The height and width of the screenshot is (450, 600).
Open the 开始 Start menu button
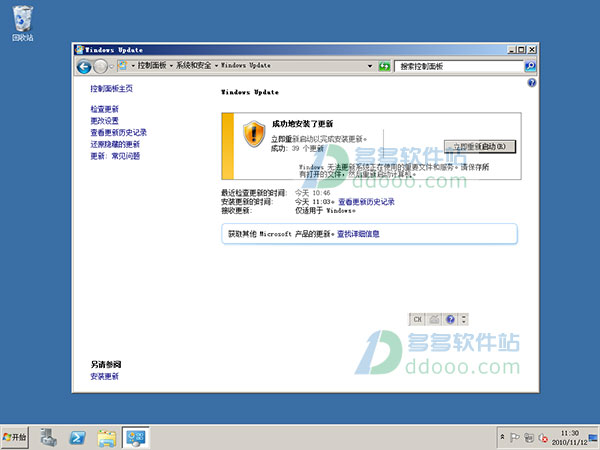15,437
